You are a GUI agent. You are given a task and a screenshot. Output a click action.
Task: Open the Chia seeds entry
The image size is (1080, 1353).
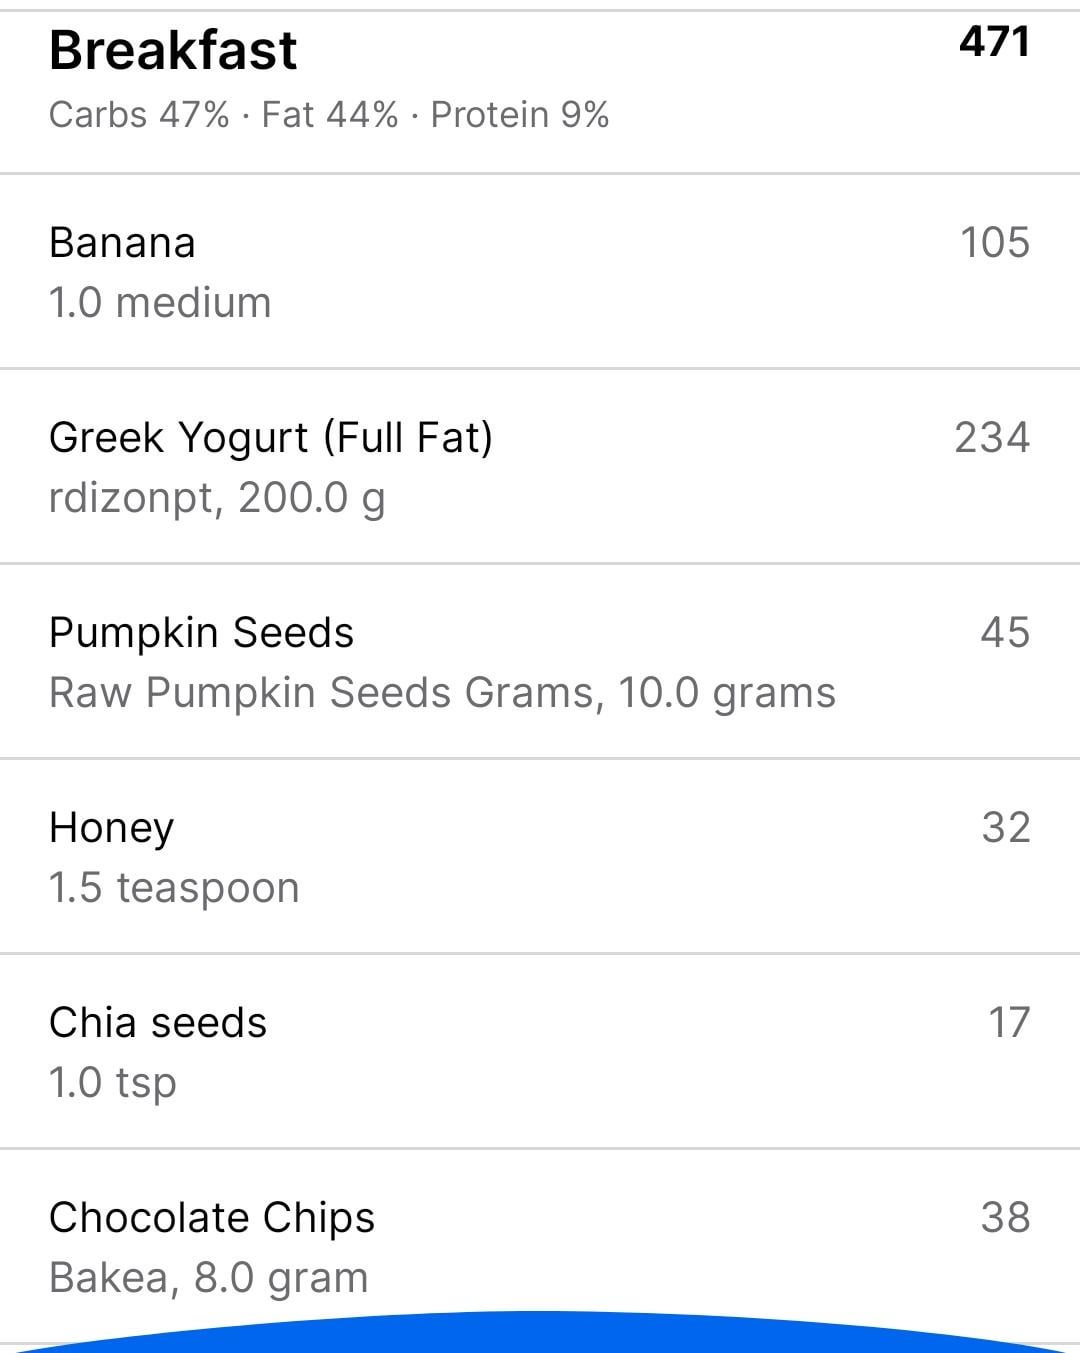pyautogui.click(x=540, y=1051)
